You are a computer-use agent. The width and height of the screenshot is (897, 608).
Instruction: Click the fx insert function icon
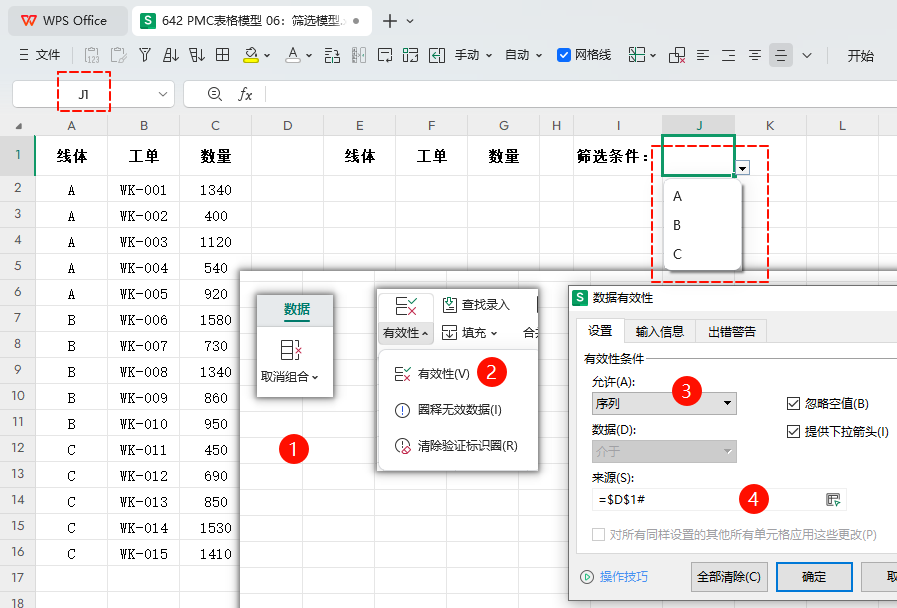(245, 94)
